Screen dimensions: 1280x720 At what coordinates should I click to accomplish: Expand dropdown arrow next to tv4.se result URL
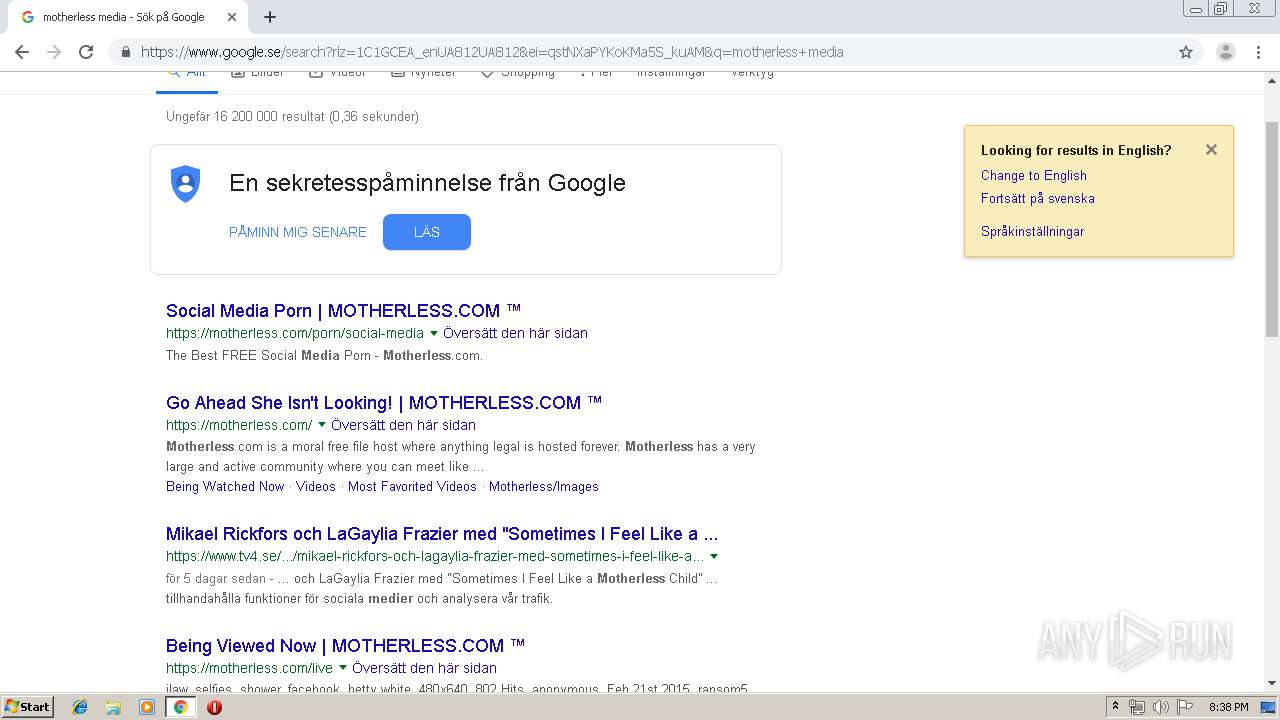[x=713, y=556]
